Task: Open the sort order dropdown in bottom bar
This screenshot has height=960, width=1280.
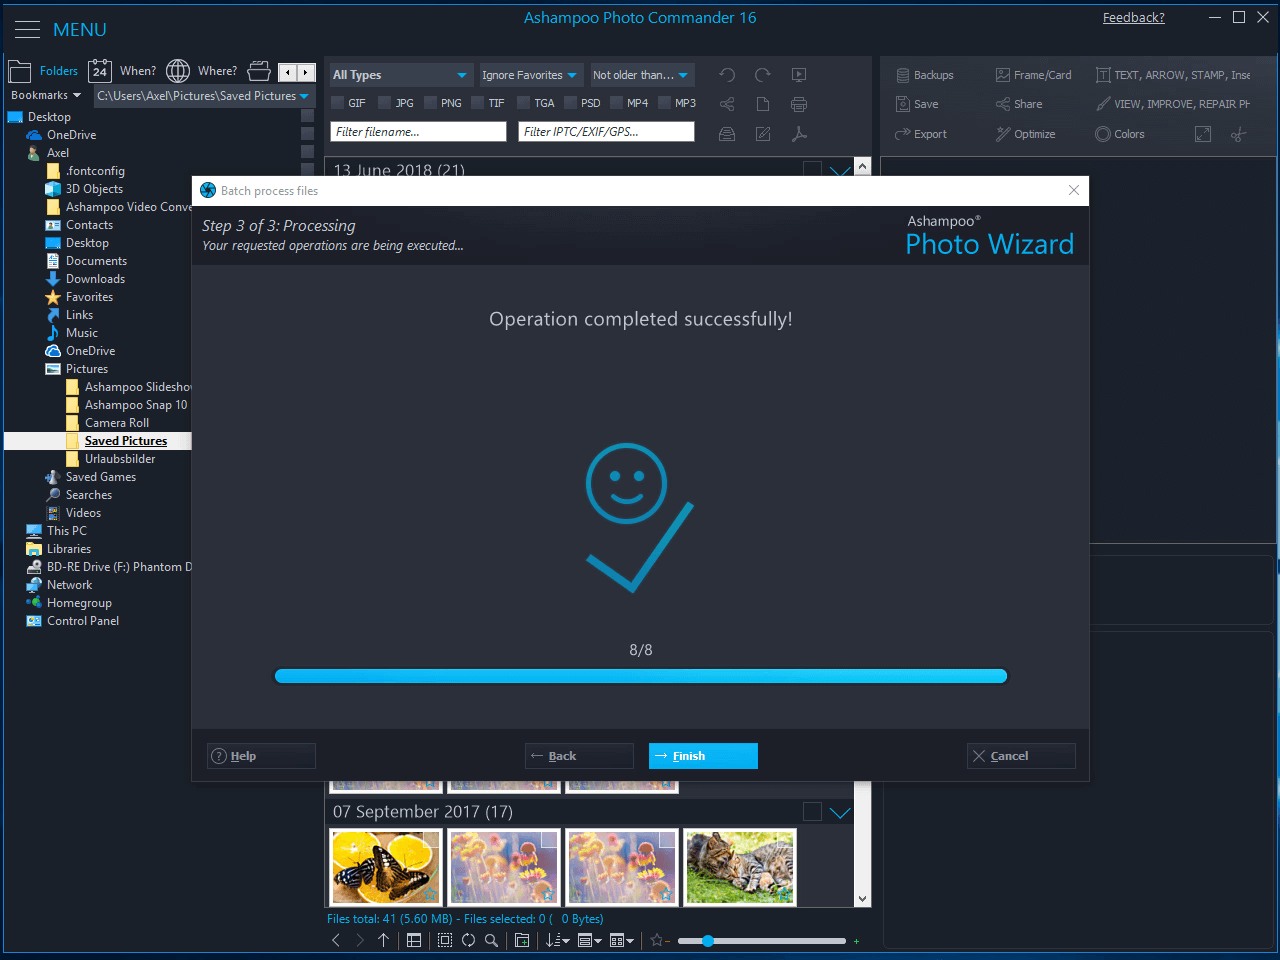Action: pyautogui.click(x=558, y=940)
